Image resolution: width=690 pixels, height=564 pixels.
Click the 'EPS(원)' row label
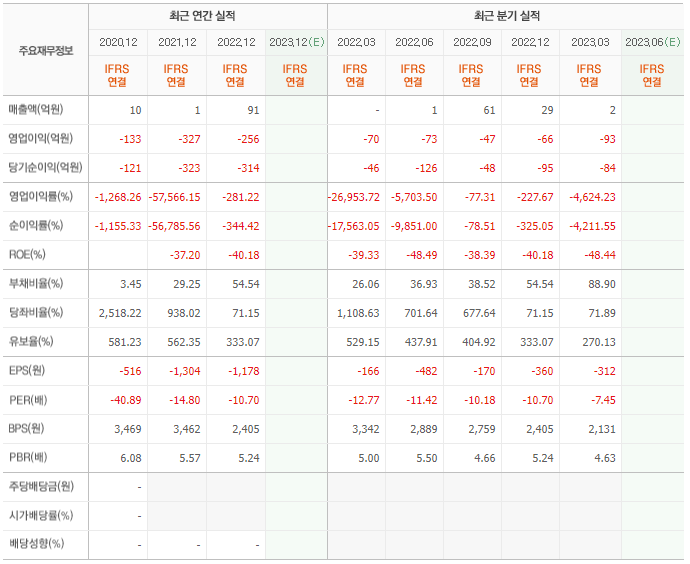coord(27,371)
